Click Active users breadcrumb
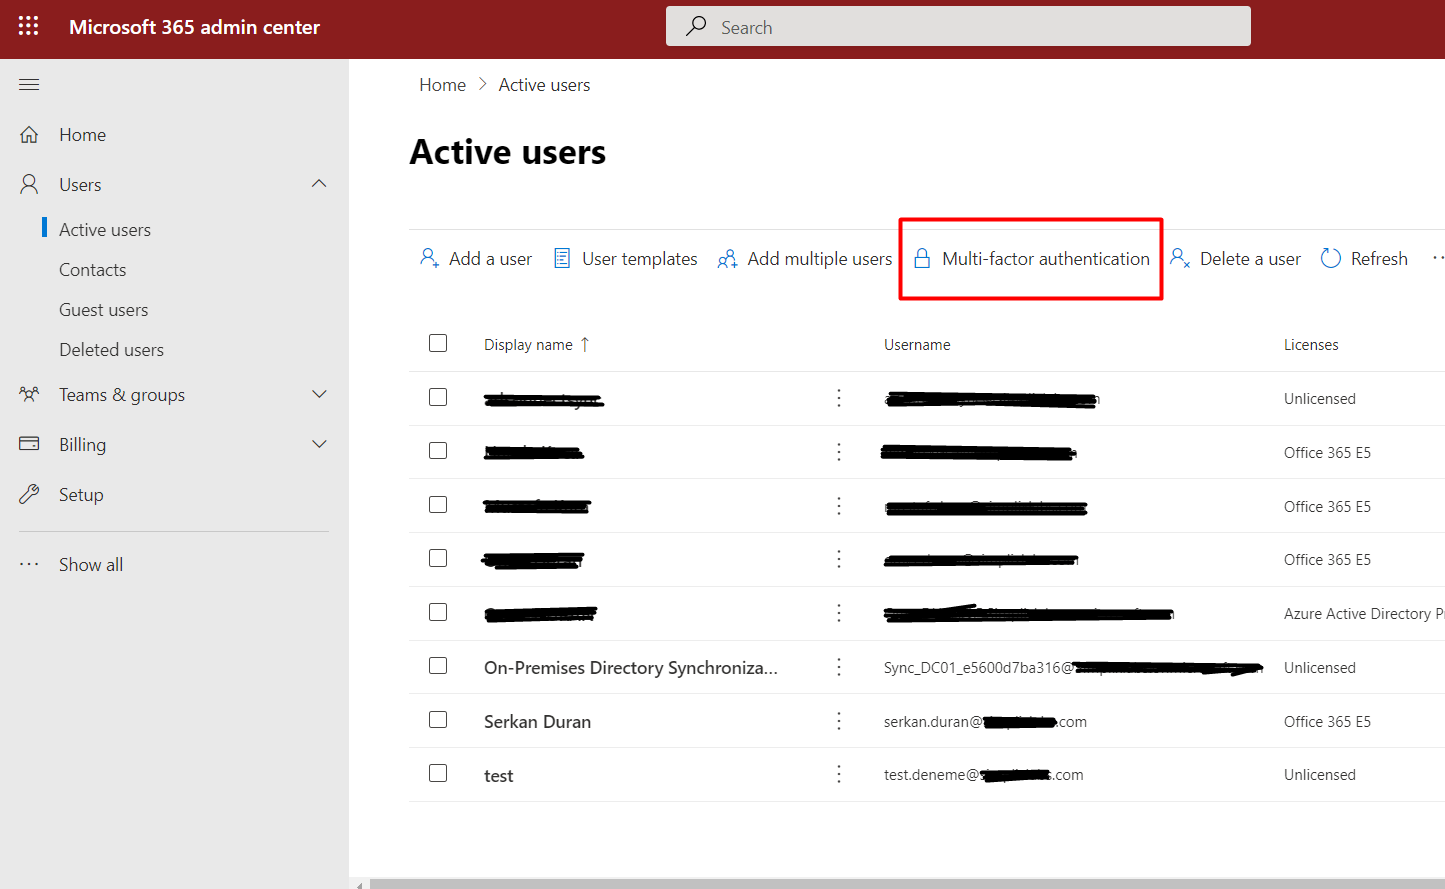Image resolution: width=1445 pixels, height=889 pixels. point(544,85)
